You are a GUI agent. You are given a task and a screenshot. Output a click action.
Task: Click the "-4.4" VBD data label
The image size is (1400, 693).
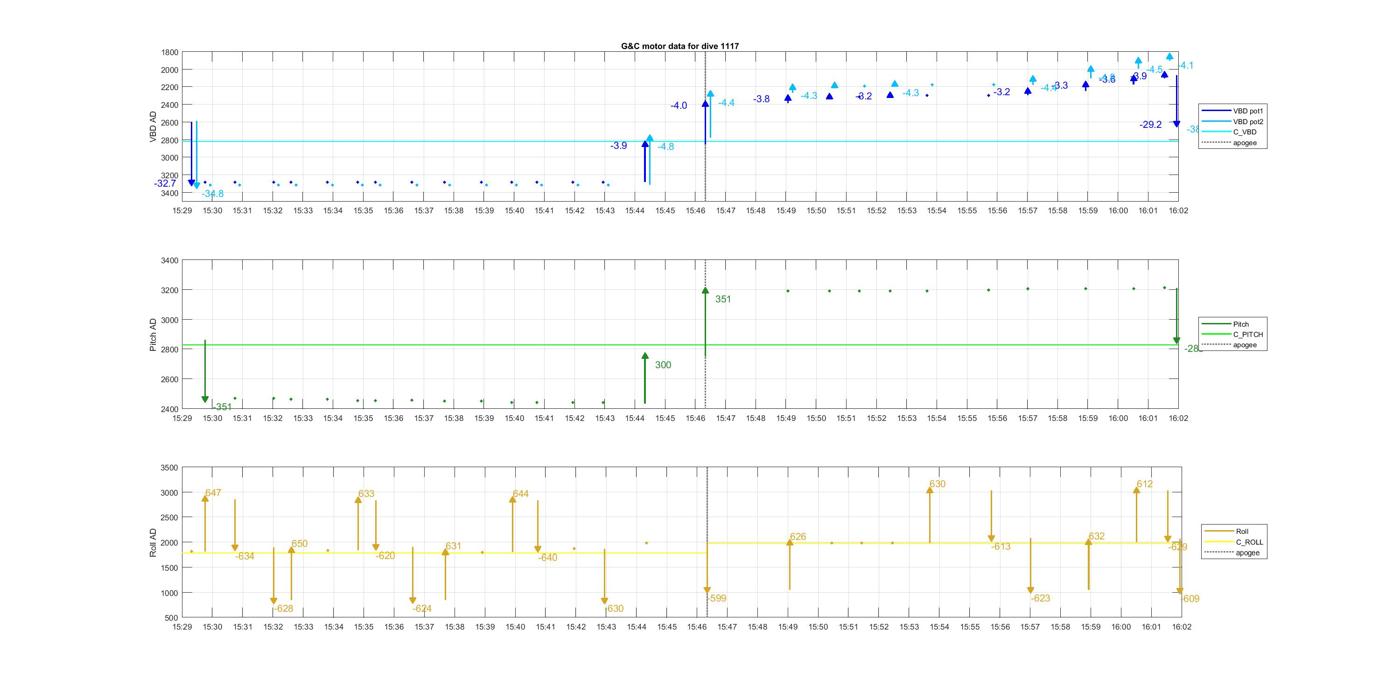(x=726, y=103)
